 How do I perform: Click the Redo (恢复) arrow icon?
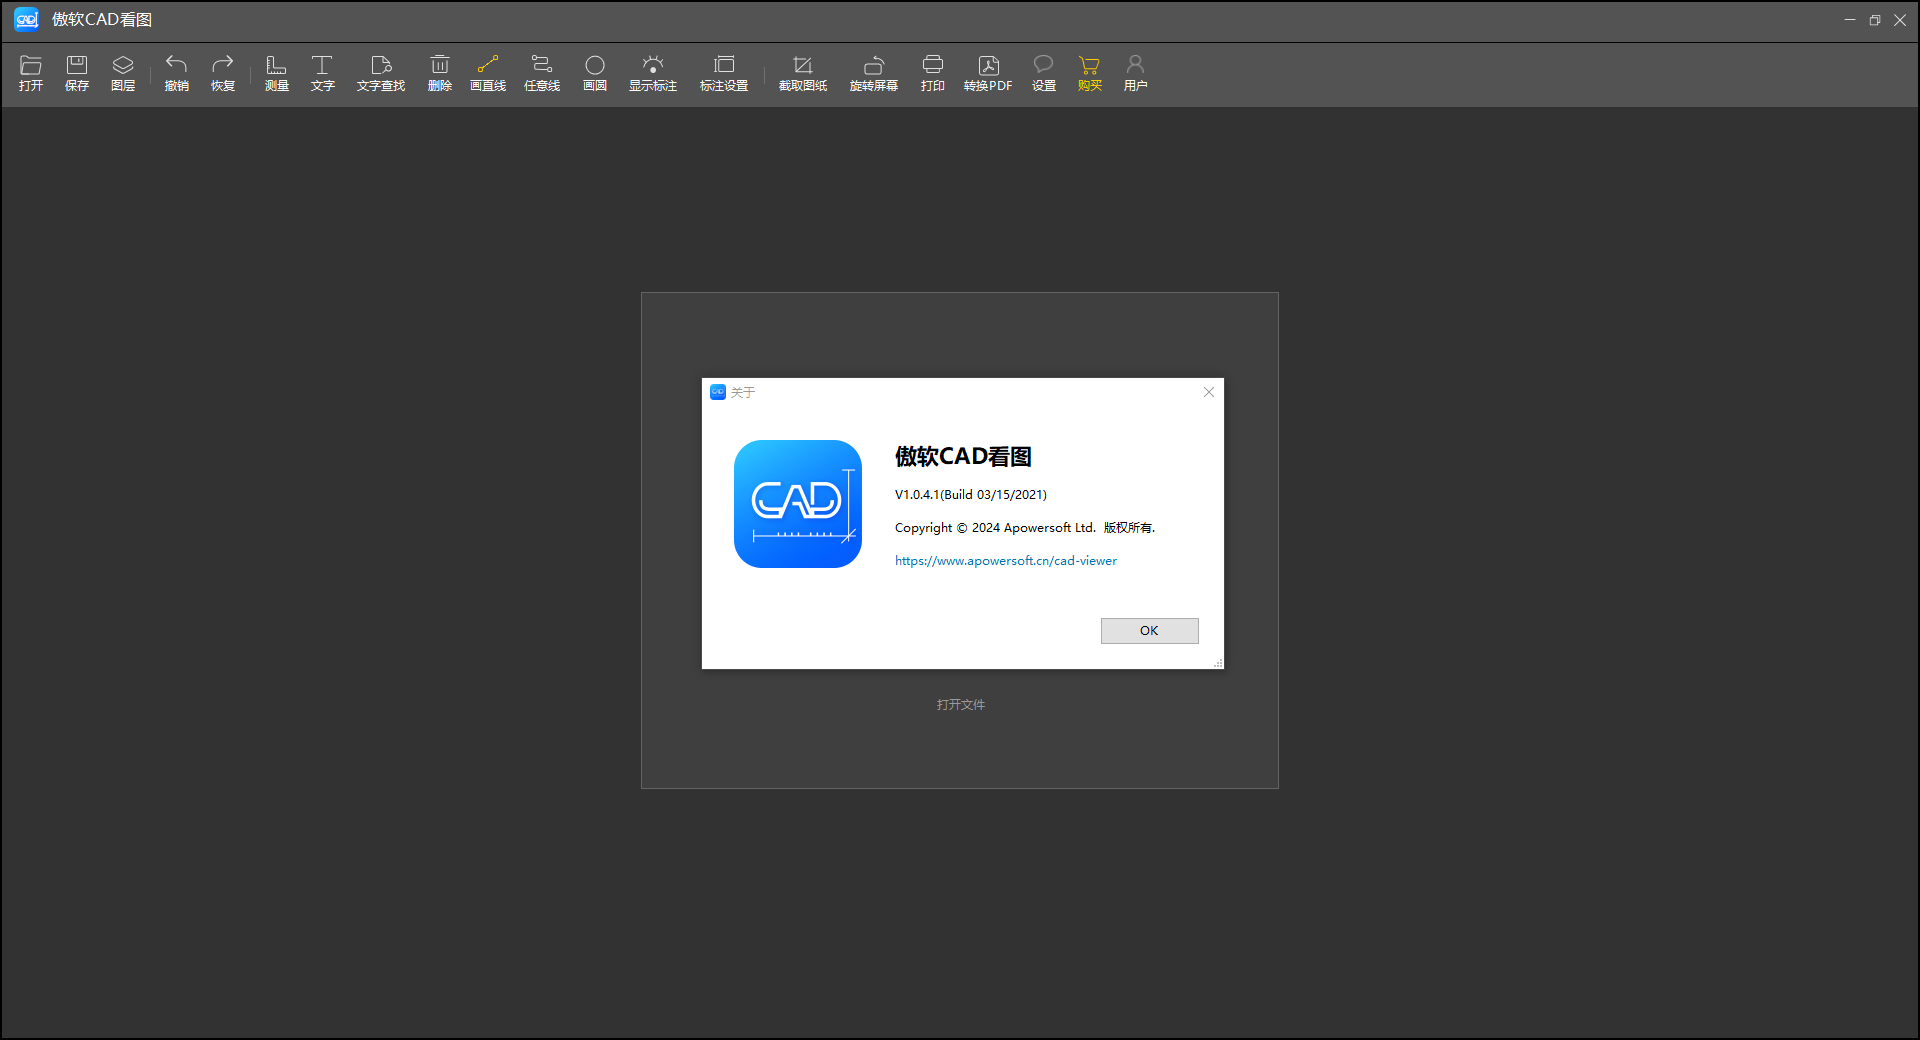pyautogui.click(x=223, y=66)
